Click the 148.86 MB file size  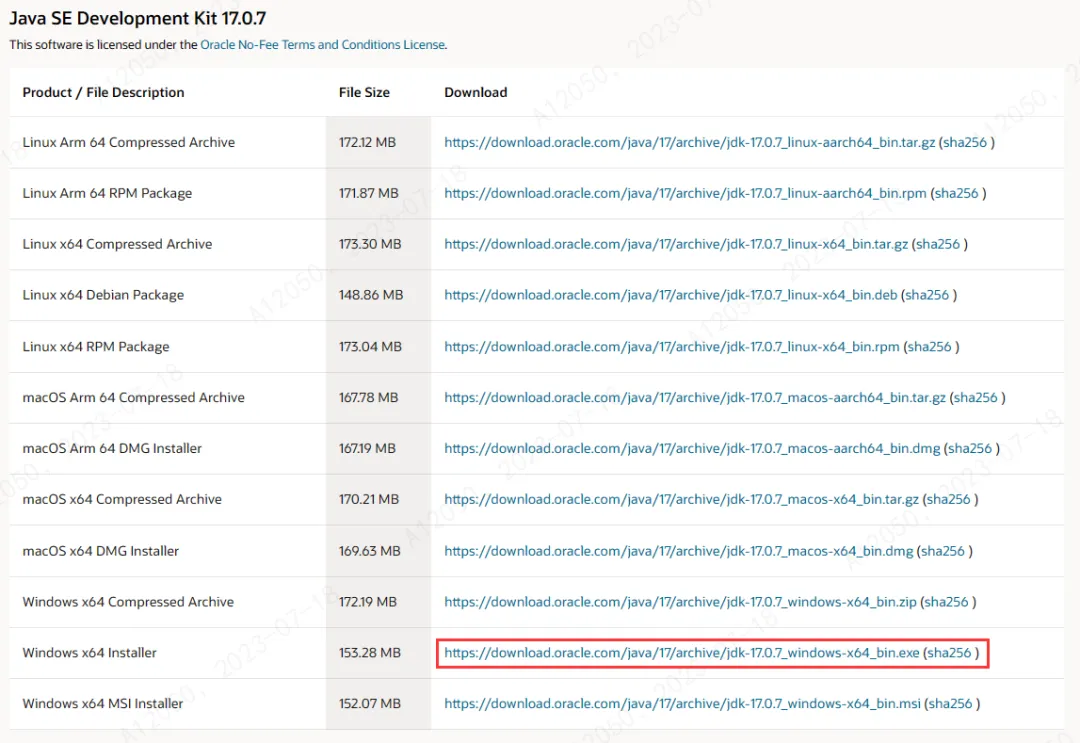point(371,295)
